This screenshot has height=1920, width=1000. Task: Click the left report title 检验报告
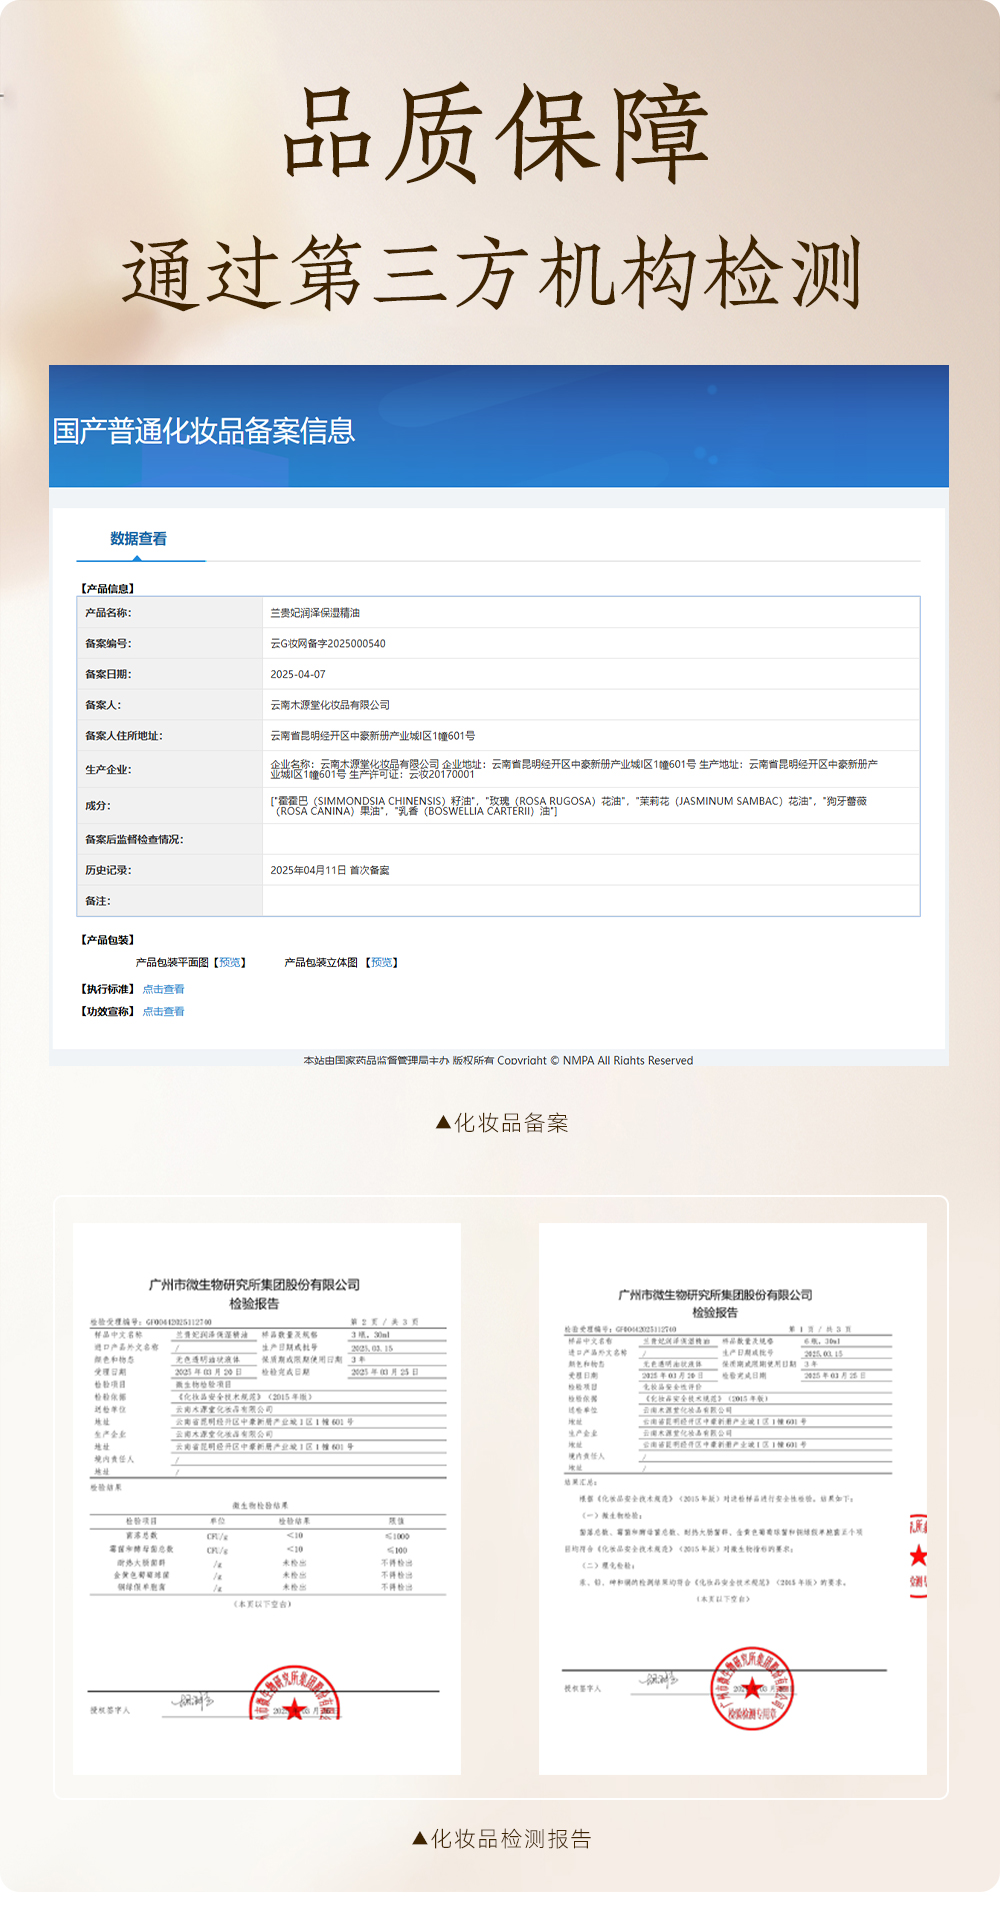(x=254, y=1304)
